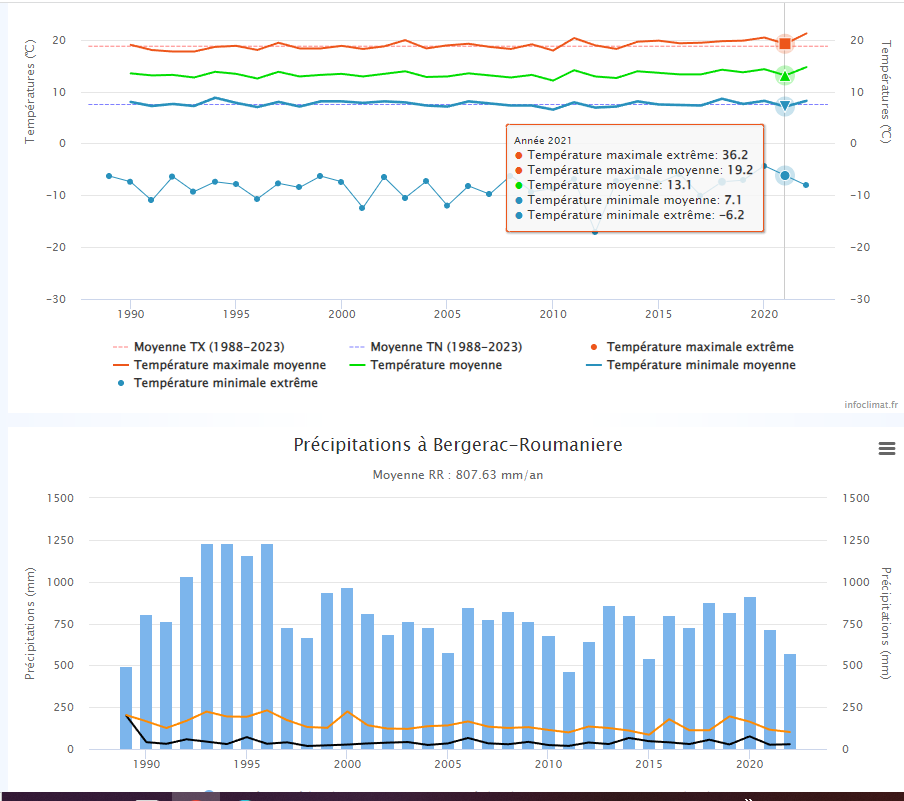
Task: Select the 2022 minimum extreme temperature point
Action: [806, 185]
